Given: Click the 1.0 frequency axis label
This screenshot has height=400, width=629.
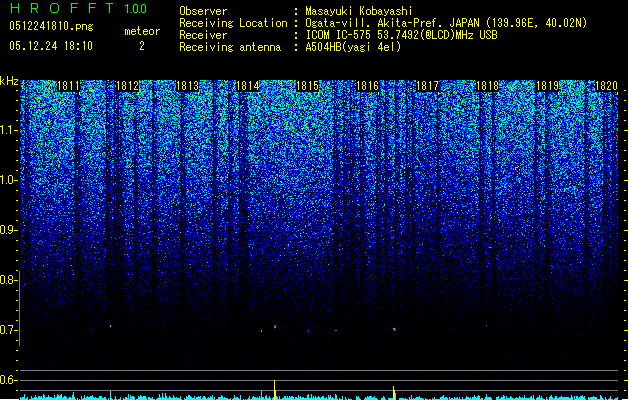Looking at the screenshot, I should [8, 180].
